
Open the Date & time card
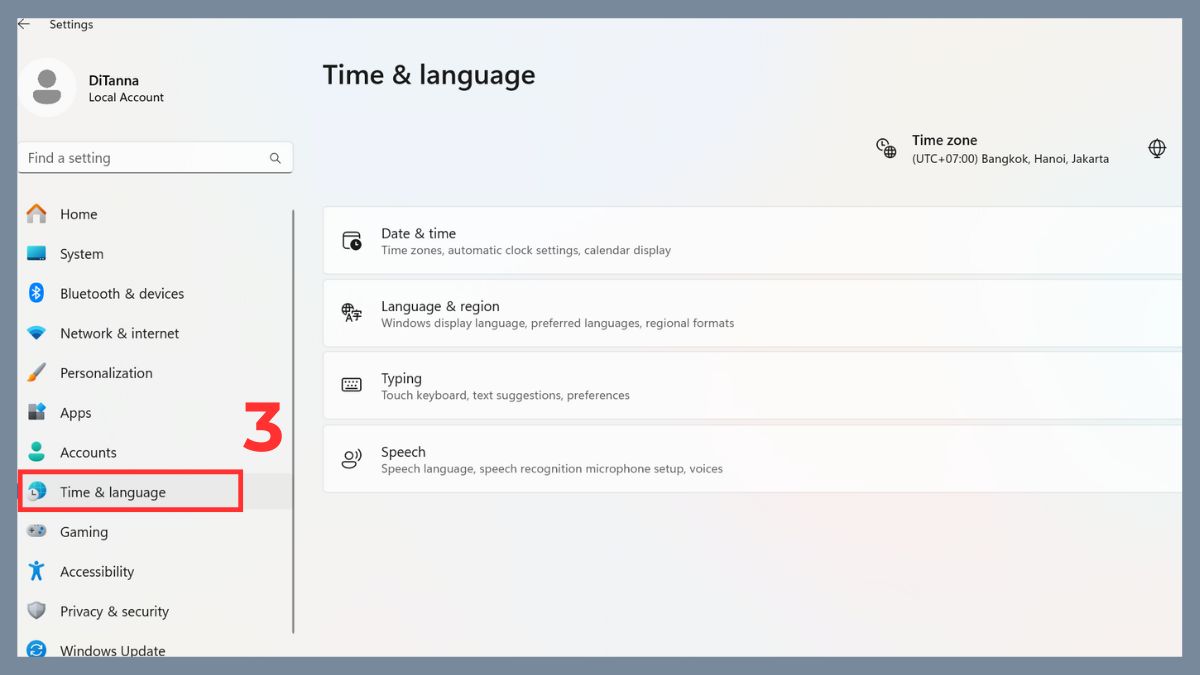(x=752, y=241)
